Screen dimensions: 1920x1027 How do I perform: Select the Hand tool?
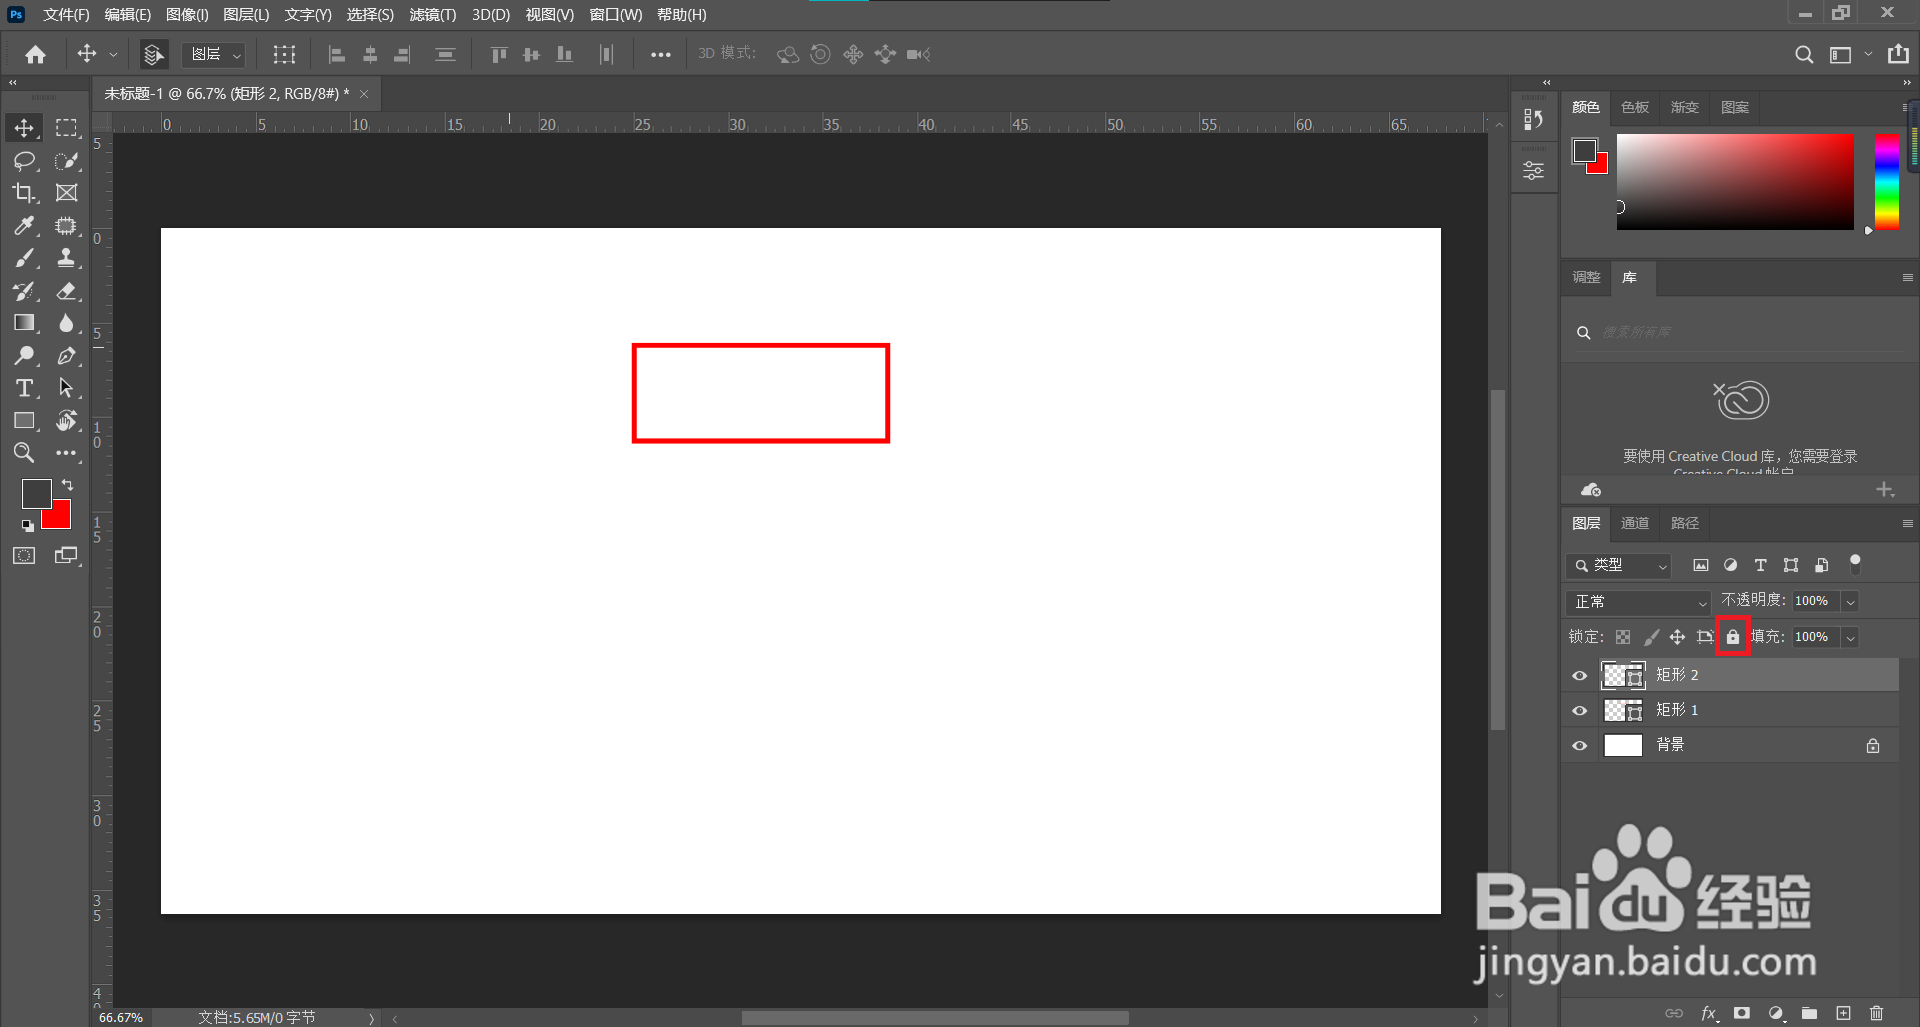click(x=66, y=421)
